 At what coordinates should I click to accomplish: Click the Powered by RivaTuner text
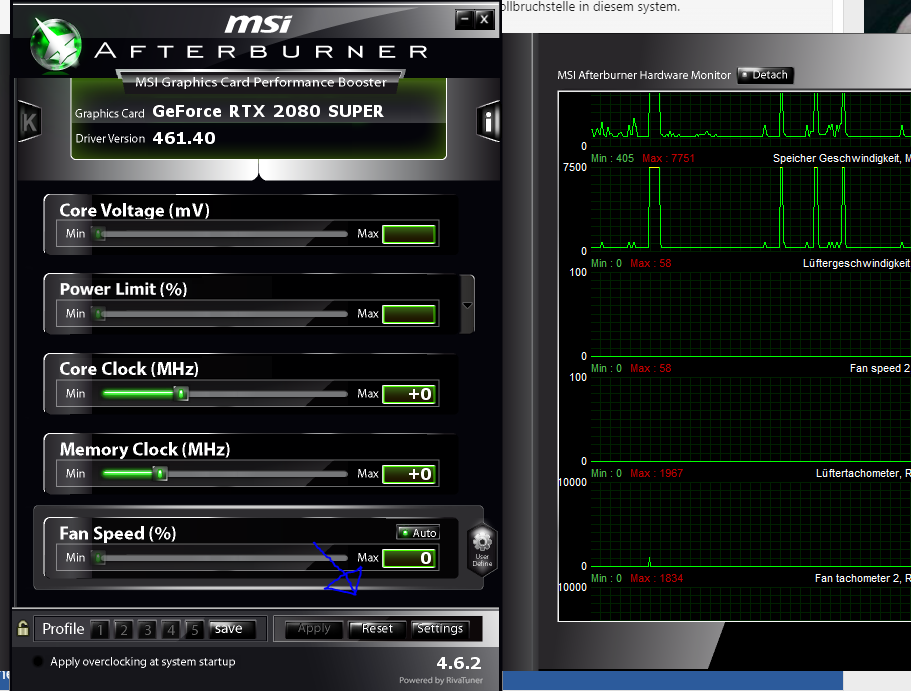441,680
